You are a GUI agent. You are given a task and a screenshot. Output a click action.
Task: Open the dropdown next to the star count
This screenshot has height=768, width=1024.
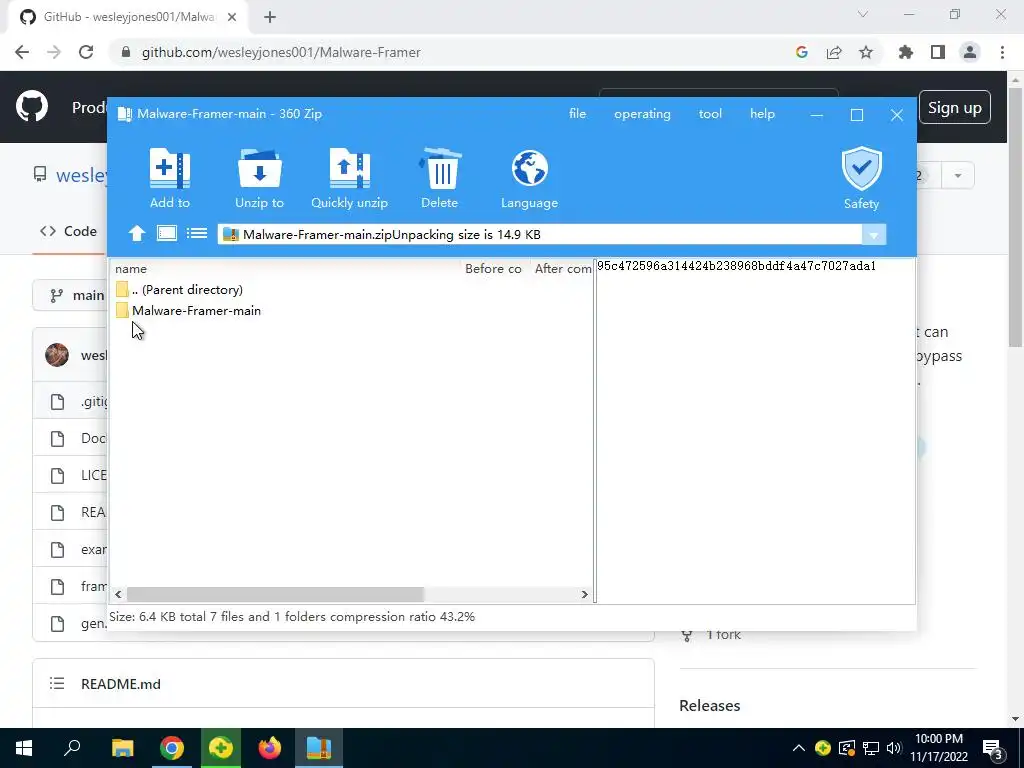pyautogui.click(x=958, y=175)
